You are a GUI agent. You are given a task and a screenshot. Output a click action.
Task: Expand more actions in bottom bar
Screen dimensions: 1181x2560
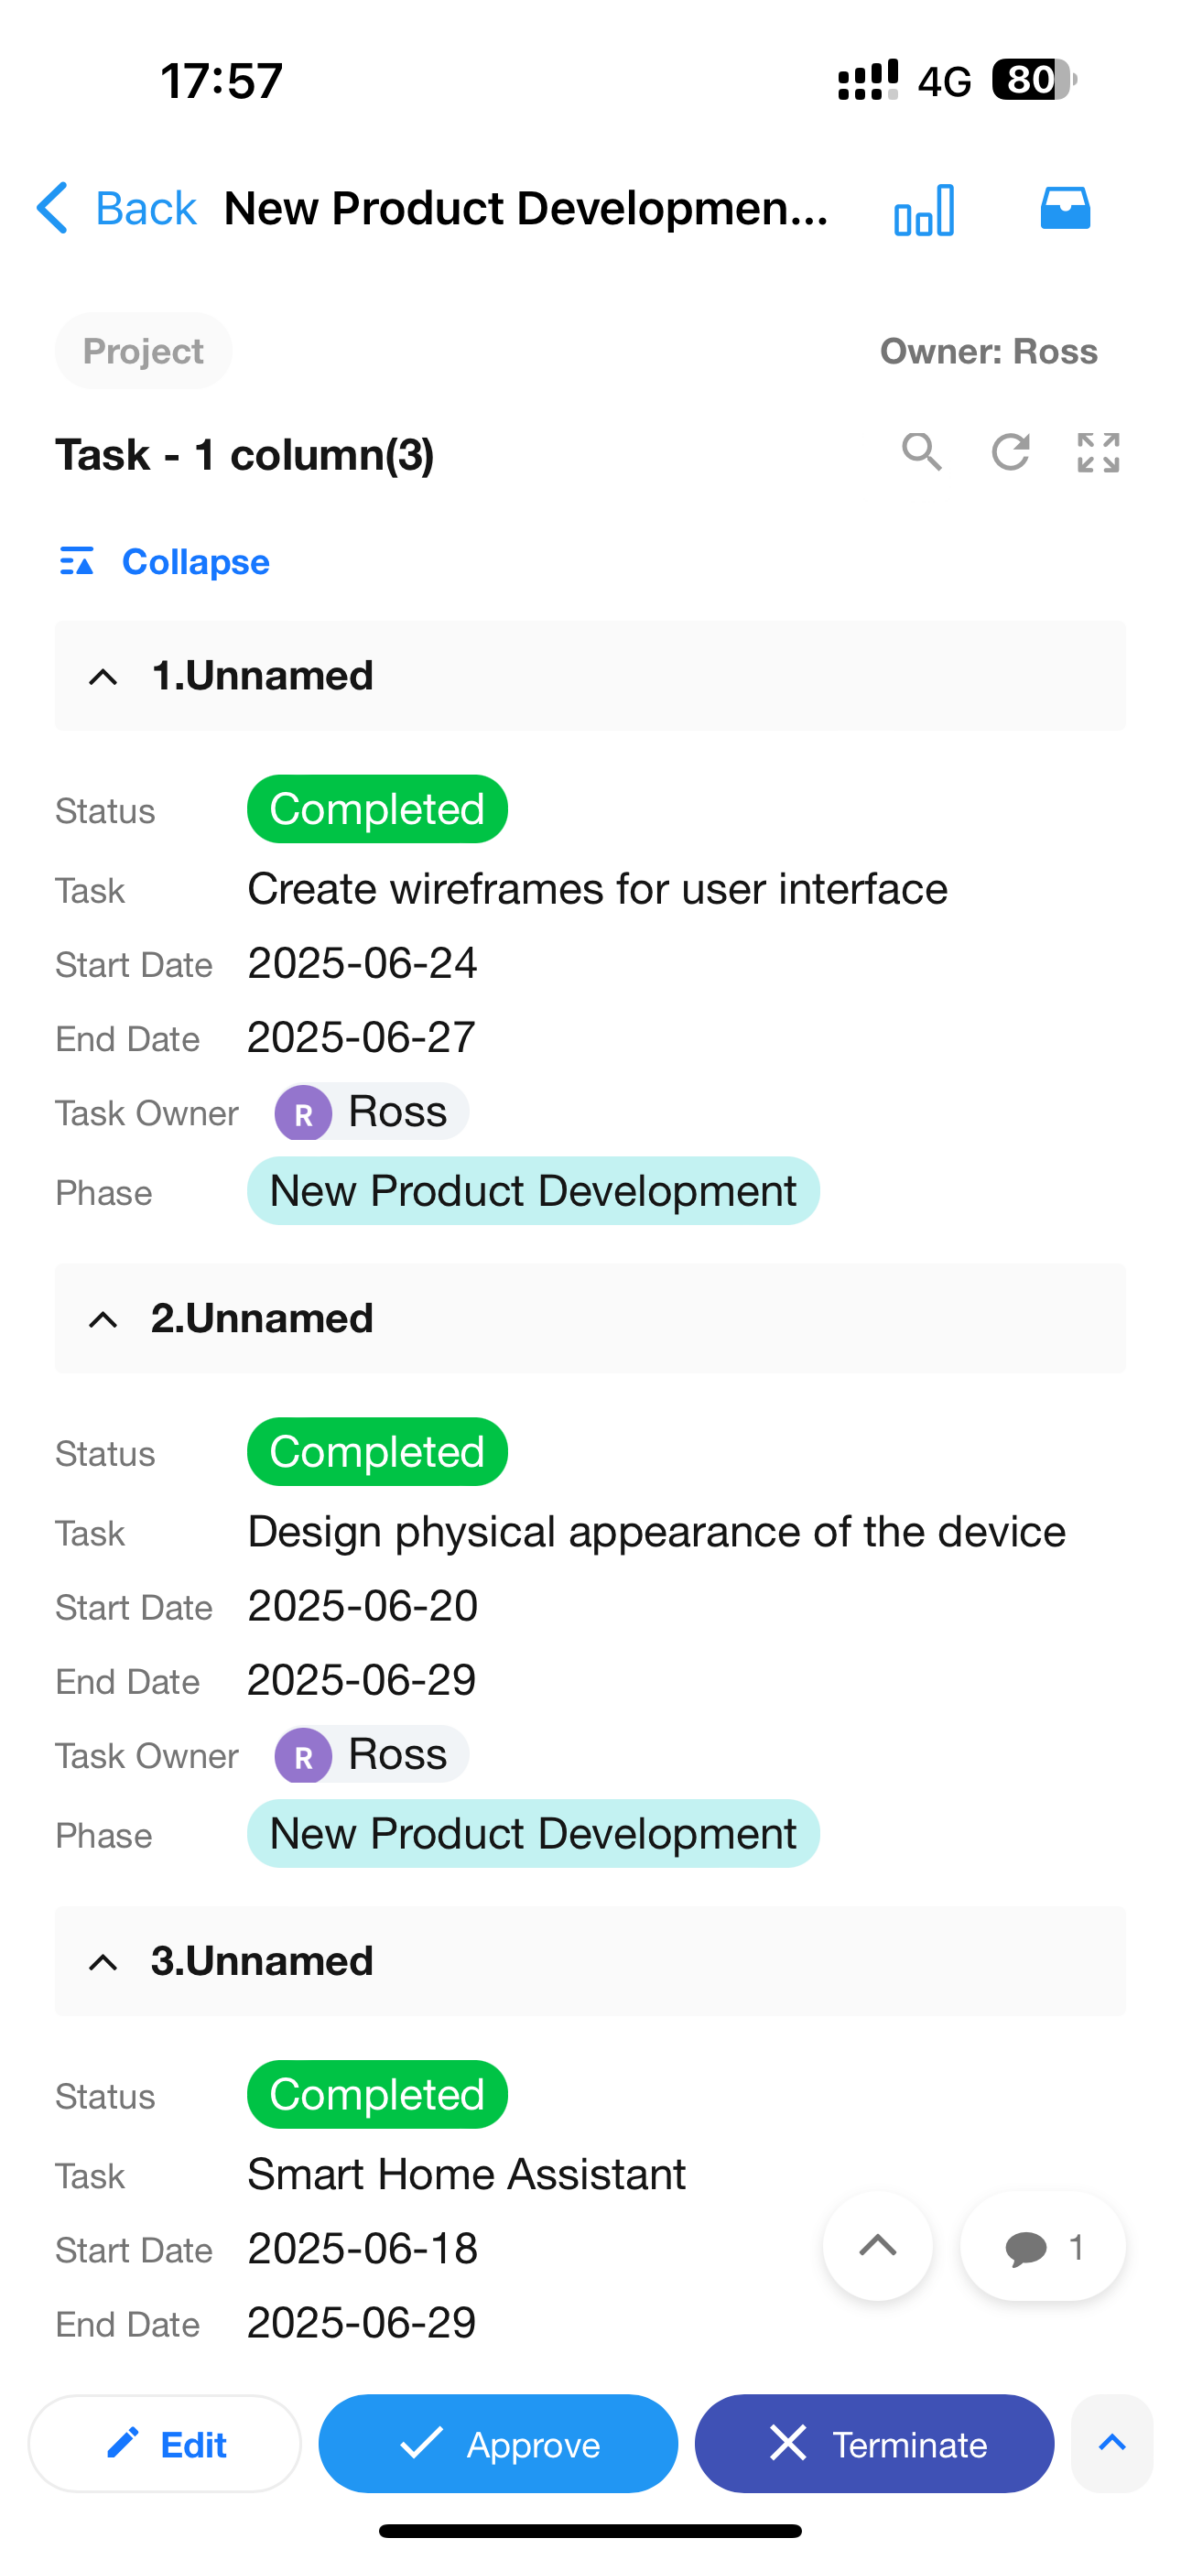[x=1111, y=2442]
